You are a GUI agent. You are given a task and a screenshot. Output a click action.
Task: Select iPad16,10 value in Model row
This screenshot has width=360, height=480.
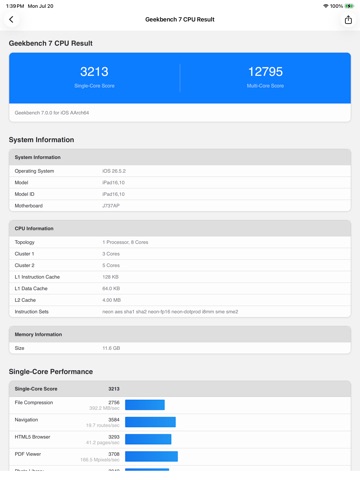[114, 182]
